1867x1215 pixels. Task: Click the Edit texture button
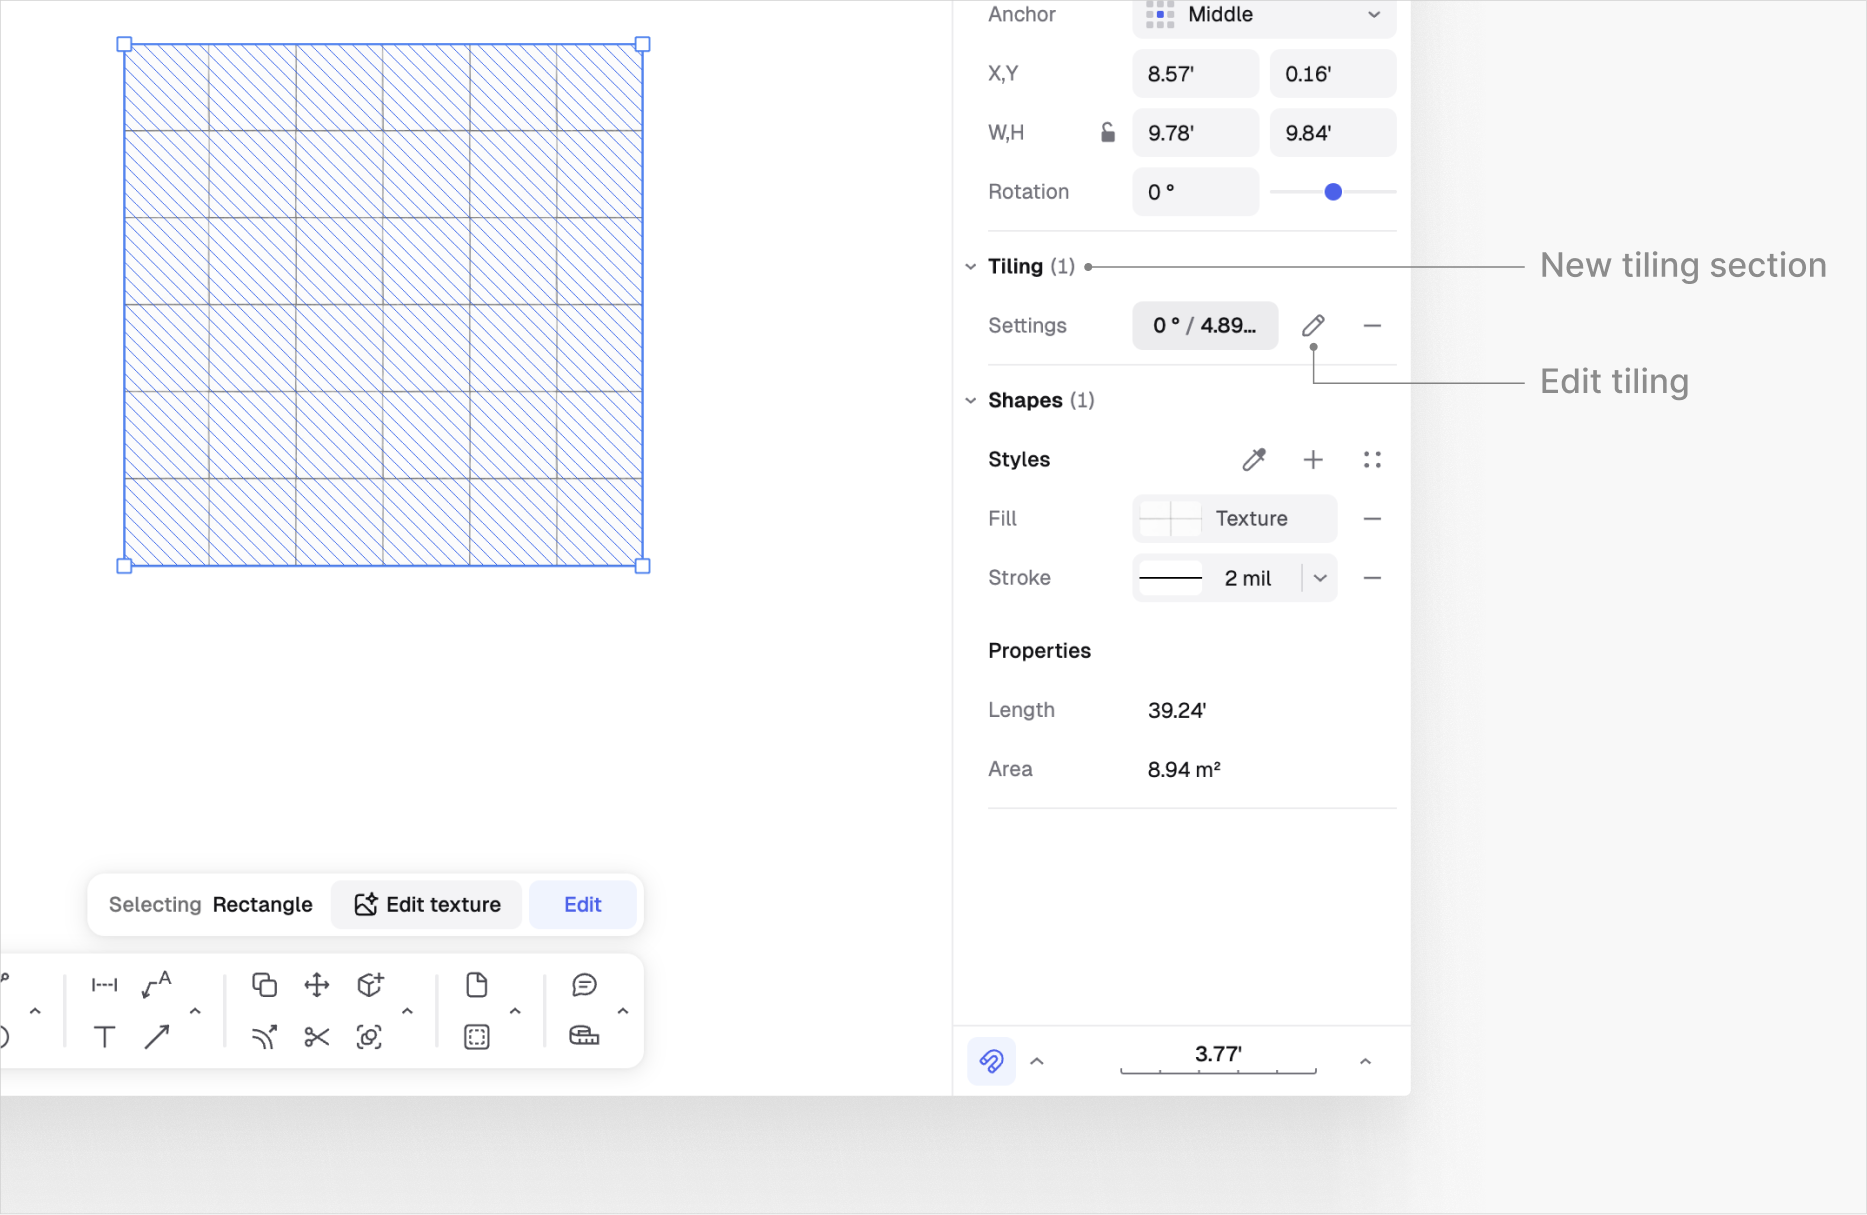(x=427, y=905)
